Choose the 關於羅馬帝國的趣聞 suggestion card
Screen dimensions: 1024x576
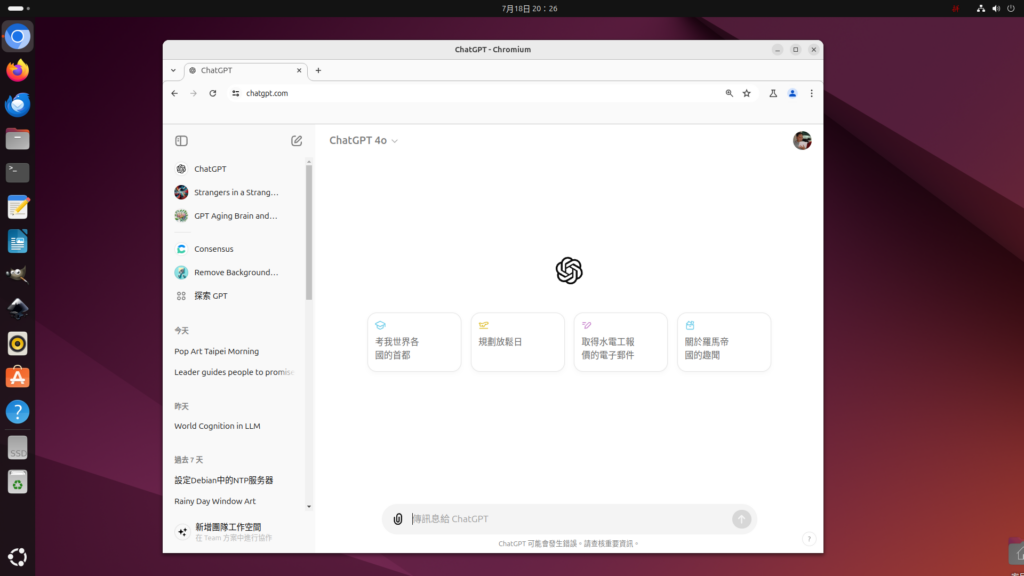pyautogui.click(x=724, y=342)
